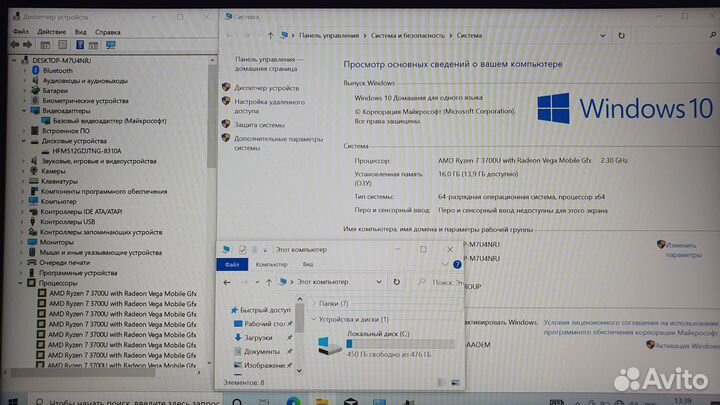The image size is (720, 405).
Task: Click the Windows Start button
Action: click(x=13, y=401)
